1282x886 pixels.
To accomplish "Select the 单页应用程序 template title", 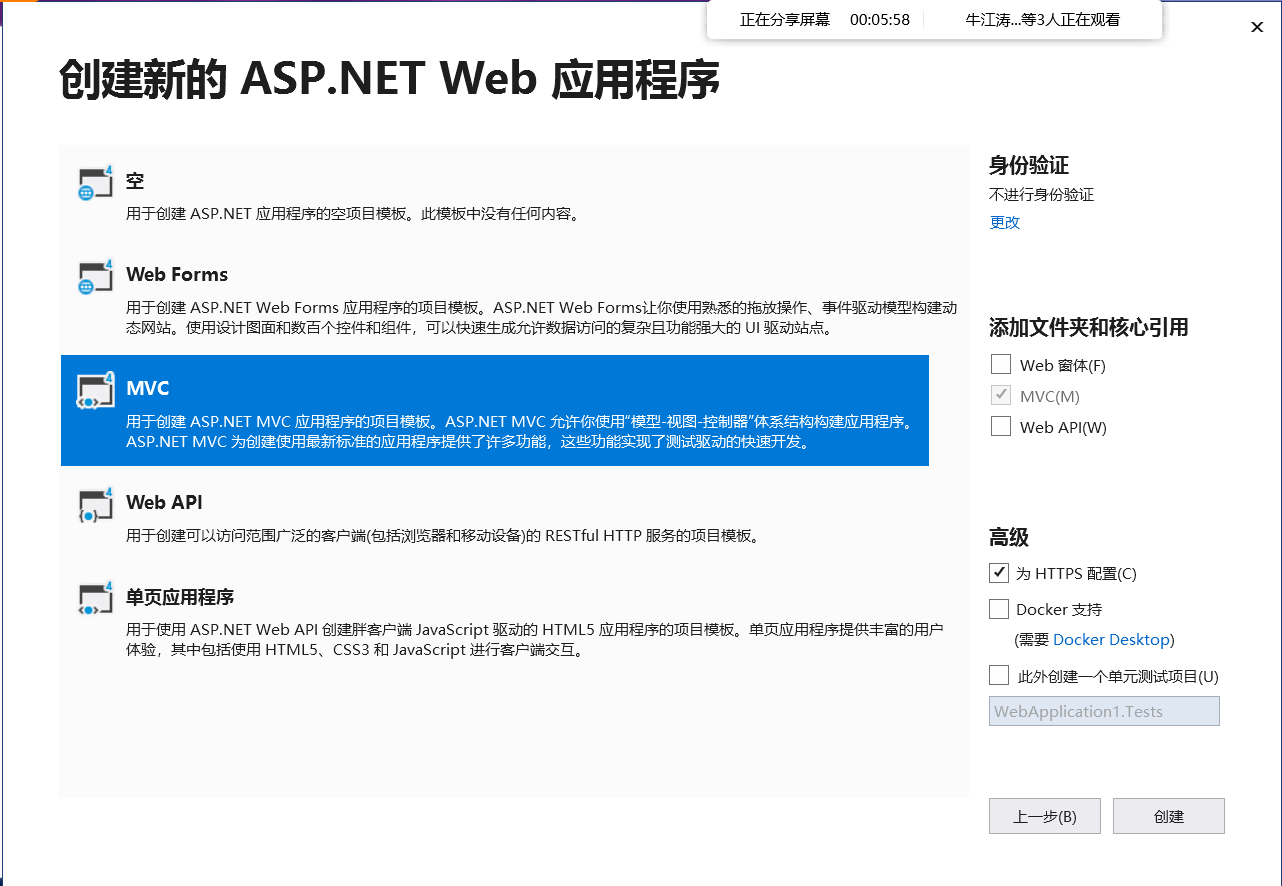I will 180,597.
